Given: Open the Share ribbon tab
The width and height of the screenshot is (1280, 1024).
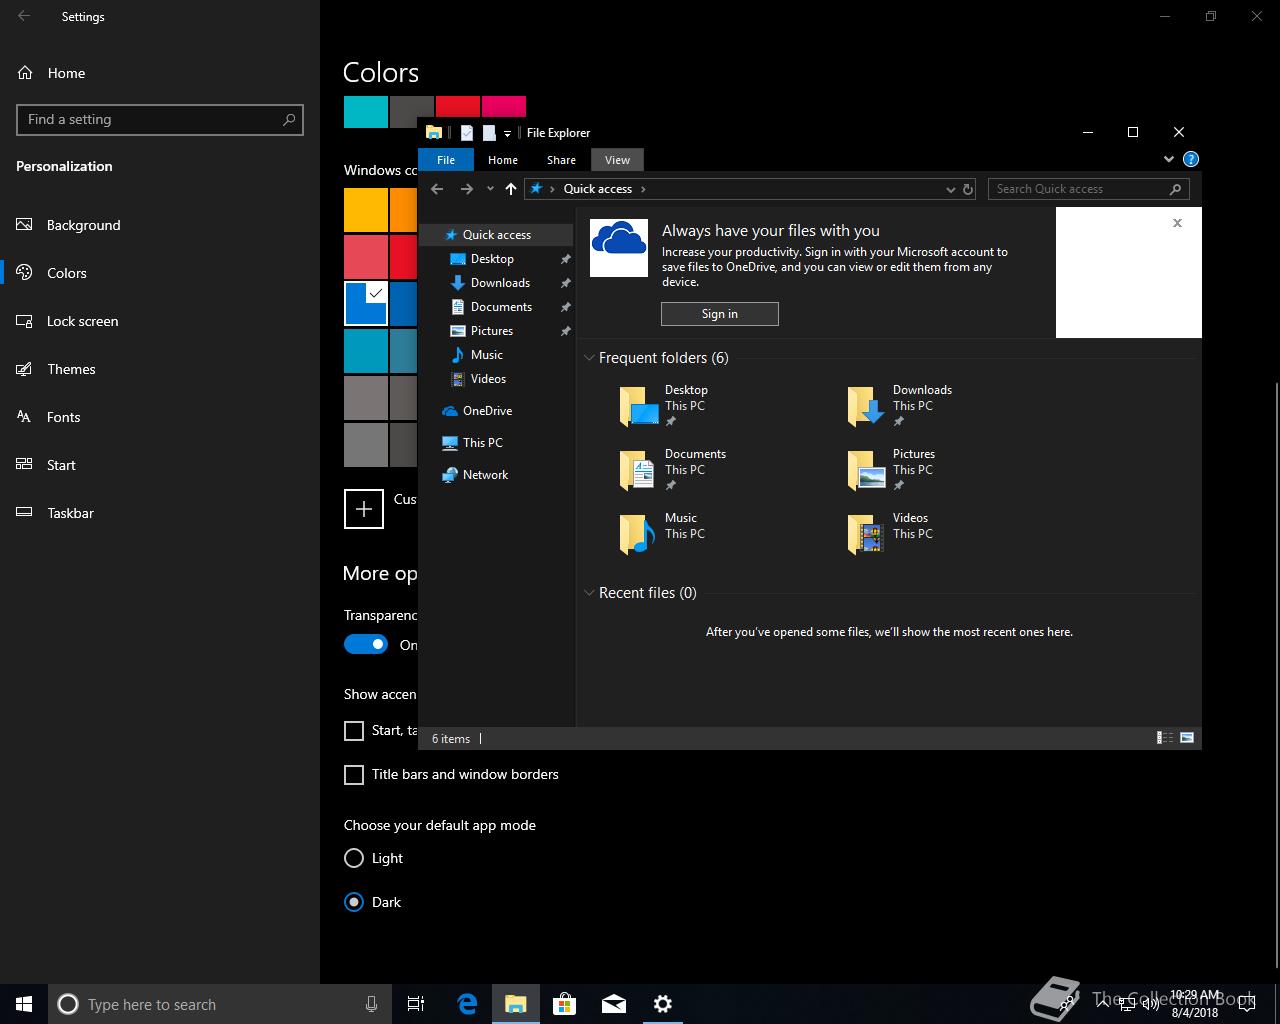Looking at the screenshot, I should point(561,160).
